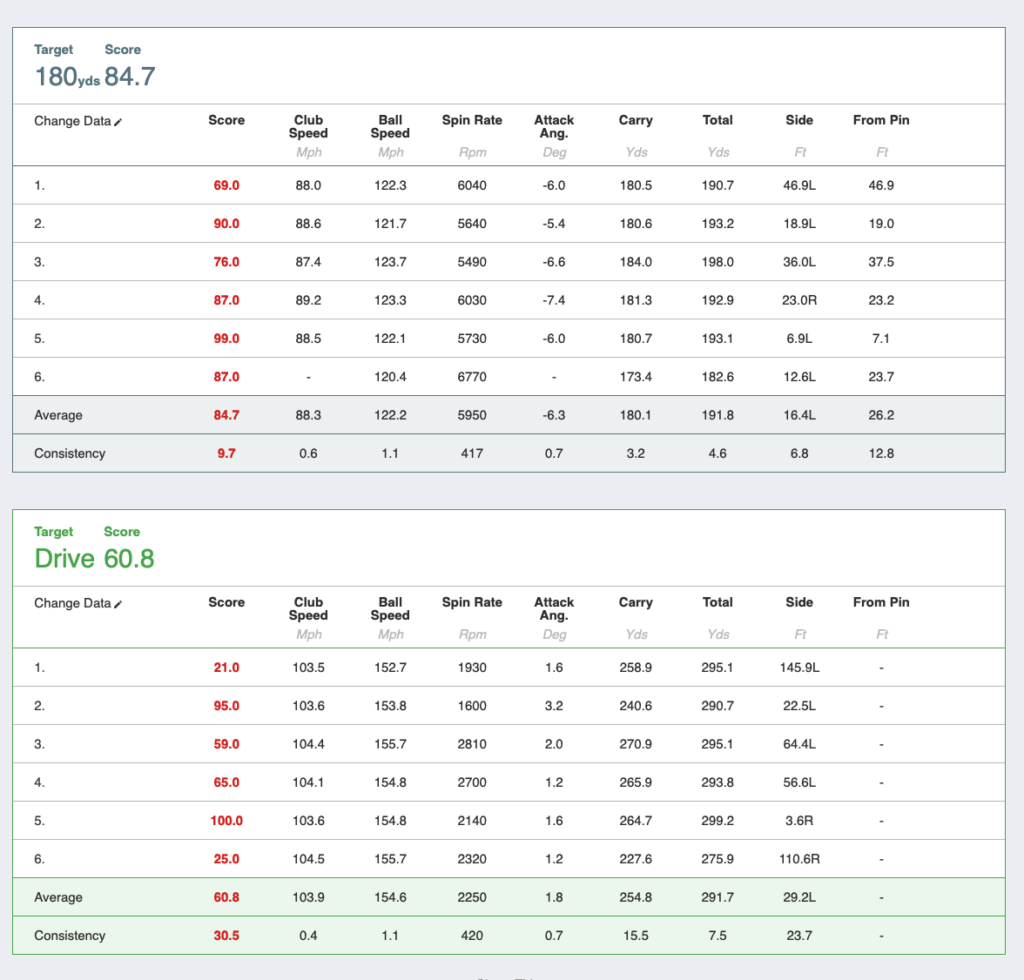The width and height of the screenshot is (1024, 980).
Task: Select the drive shot scoring 21.0
Action: [x=226, y=668]
